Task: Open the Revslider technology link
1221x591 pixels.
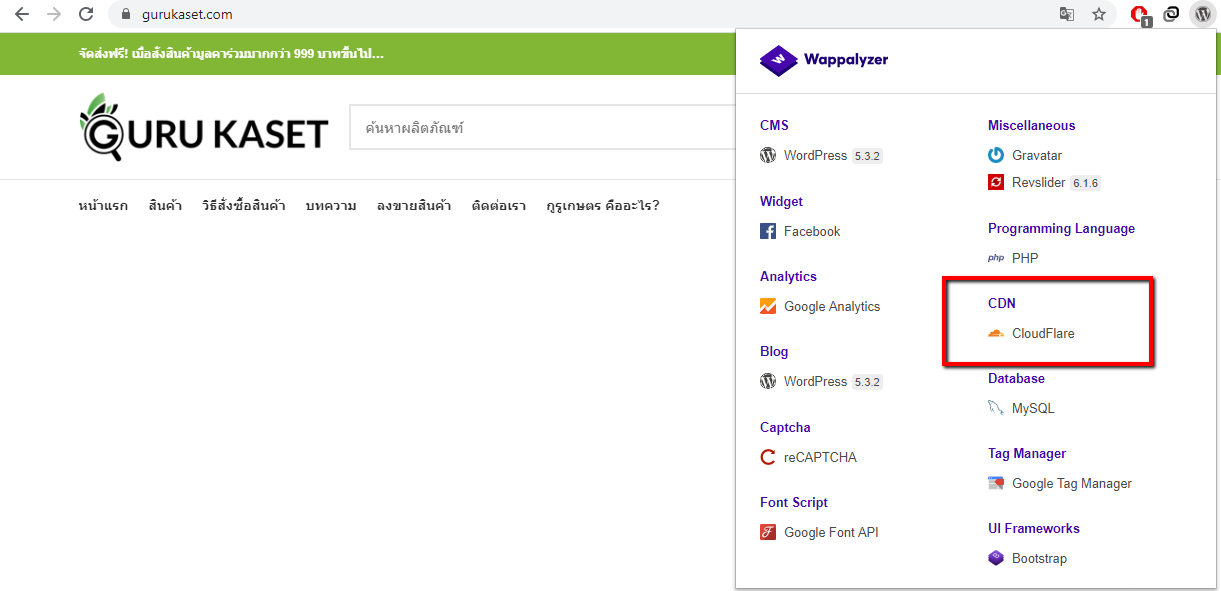Action: coord(1040,183)
